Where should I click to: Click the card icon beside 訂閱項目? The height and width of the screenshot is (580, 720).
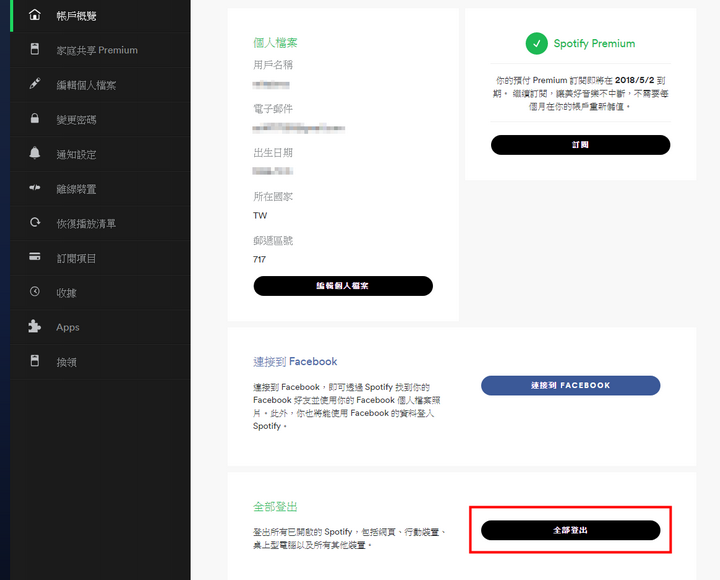pyautogui.click(x=34, y=257)
